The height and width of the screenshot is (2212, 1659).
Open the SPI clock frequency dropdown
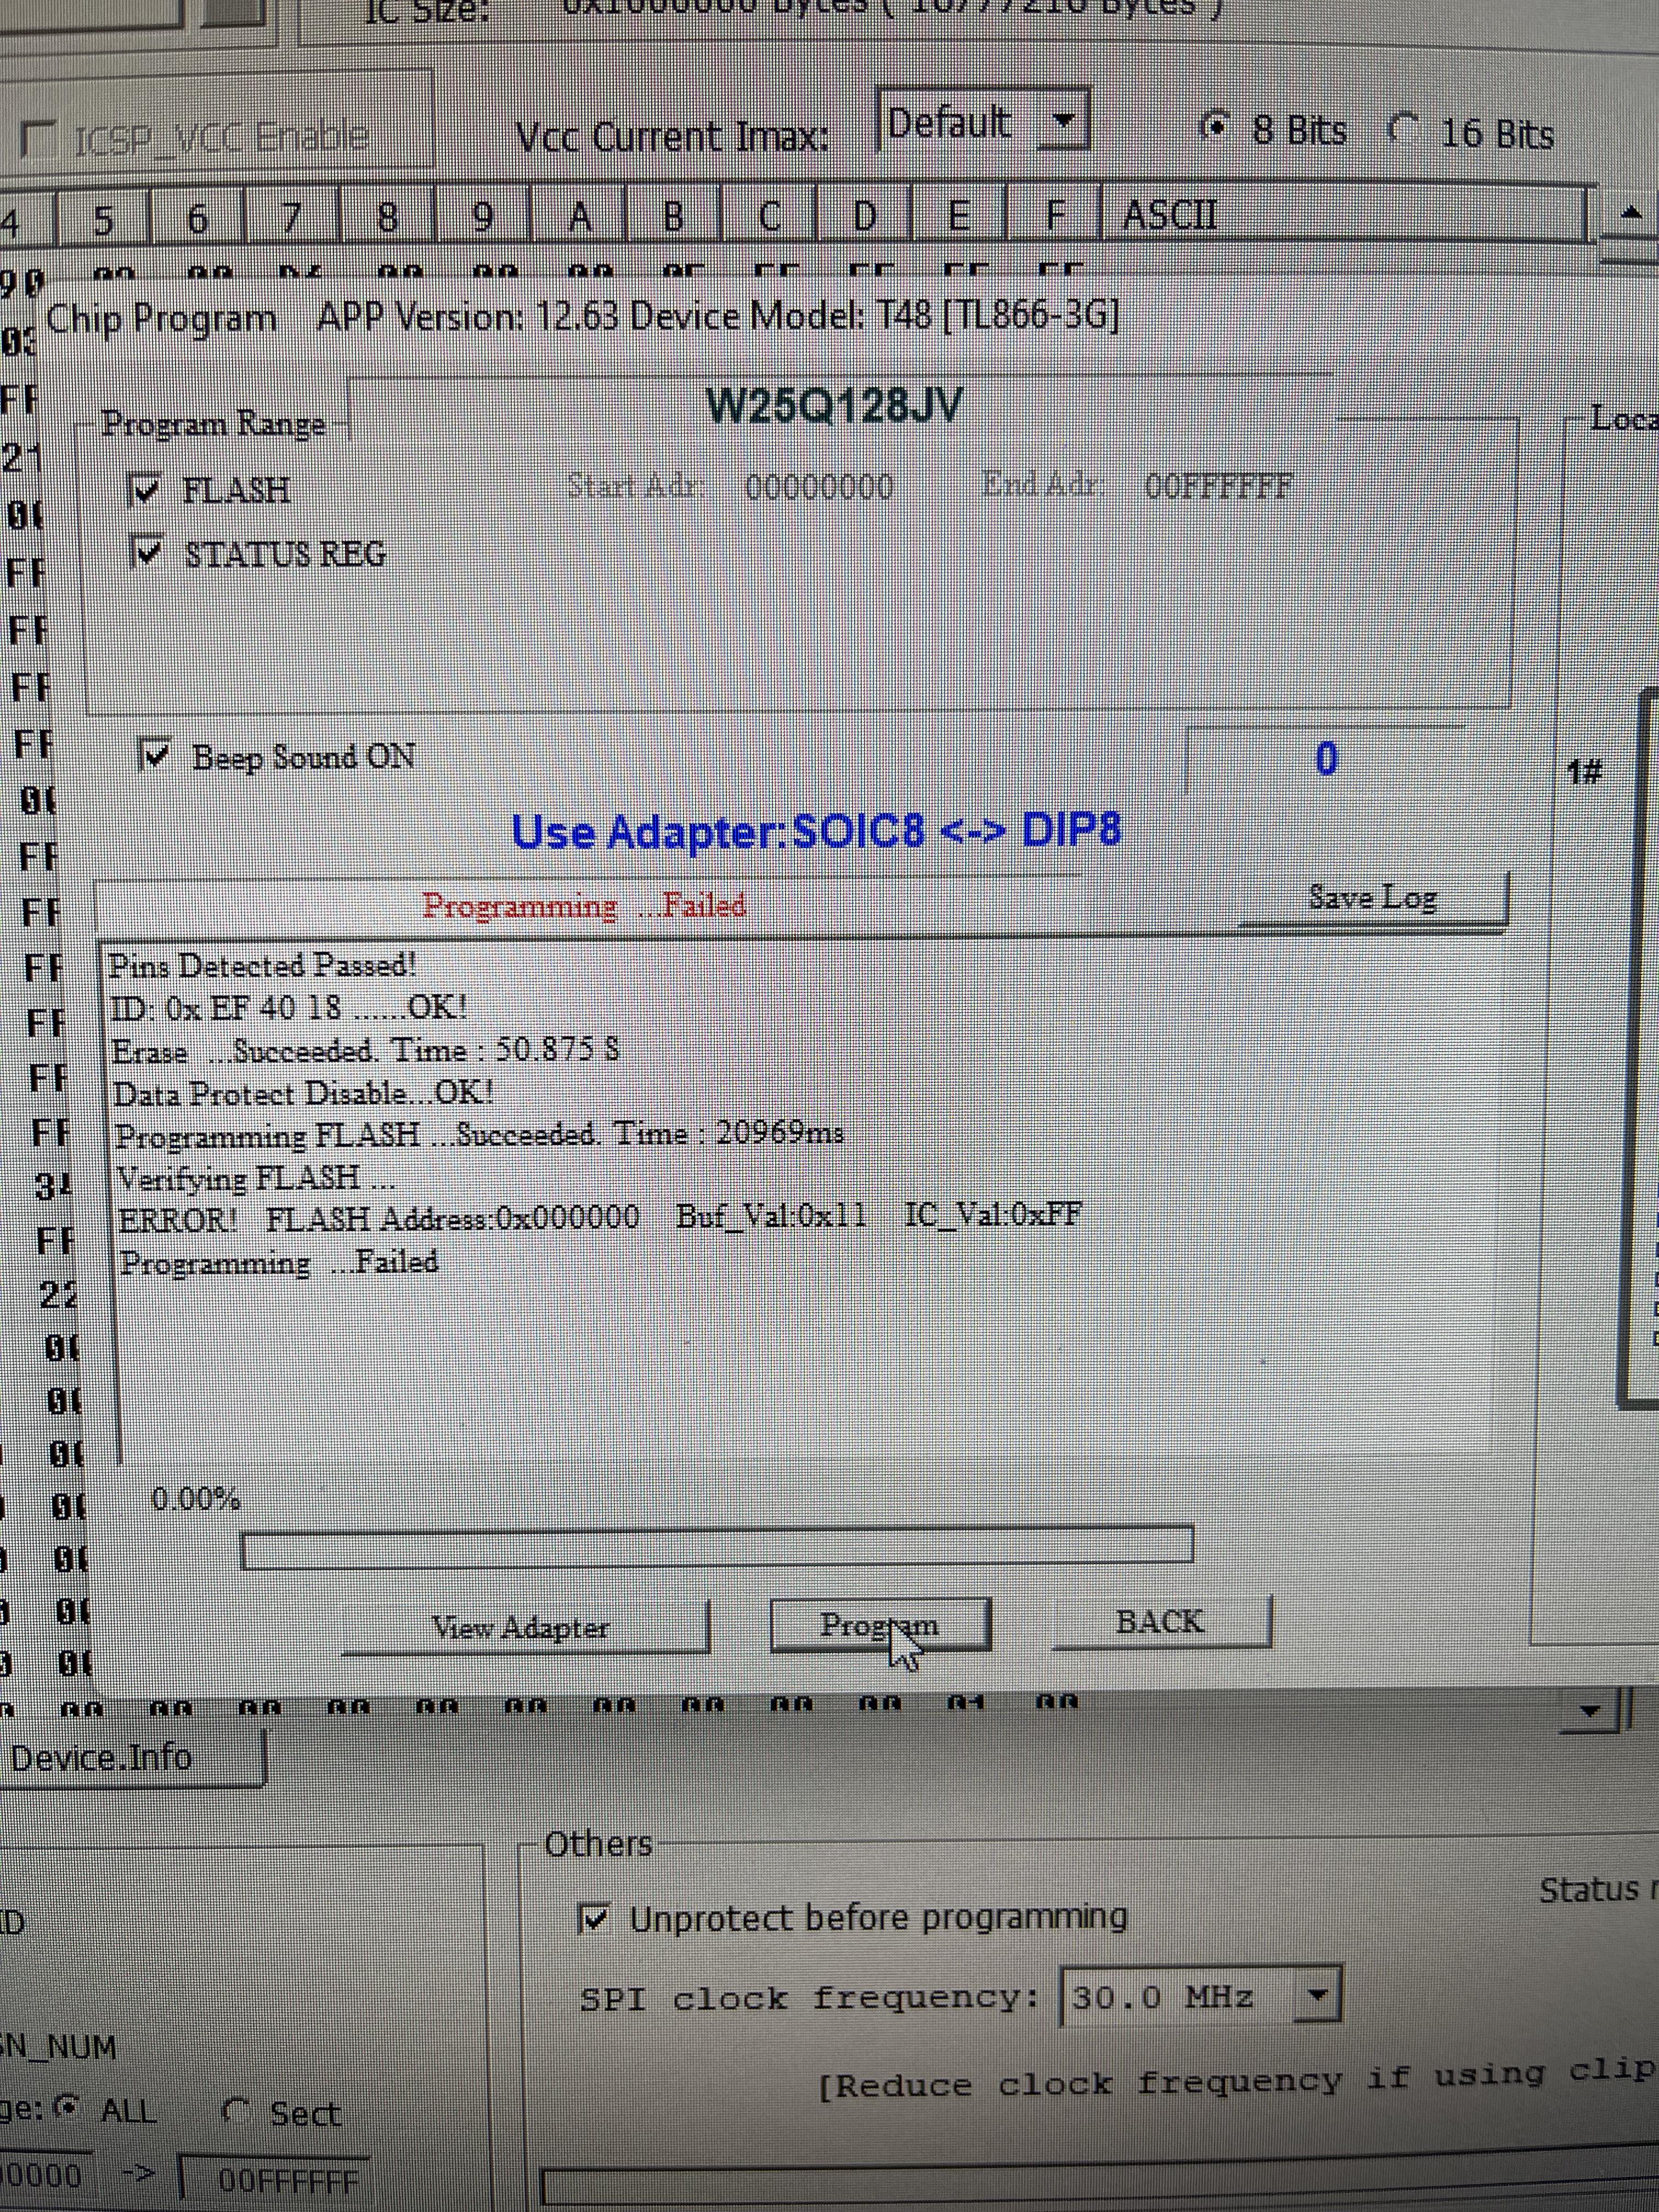pyautogui.click(x=1318, y=1995)
